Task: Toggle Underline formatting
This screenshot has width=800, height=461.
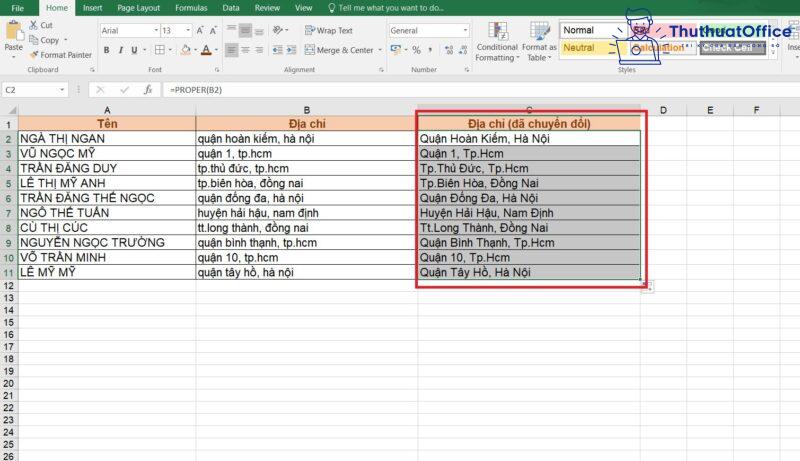Action: [134, 50]
